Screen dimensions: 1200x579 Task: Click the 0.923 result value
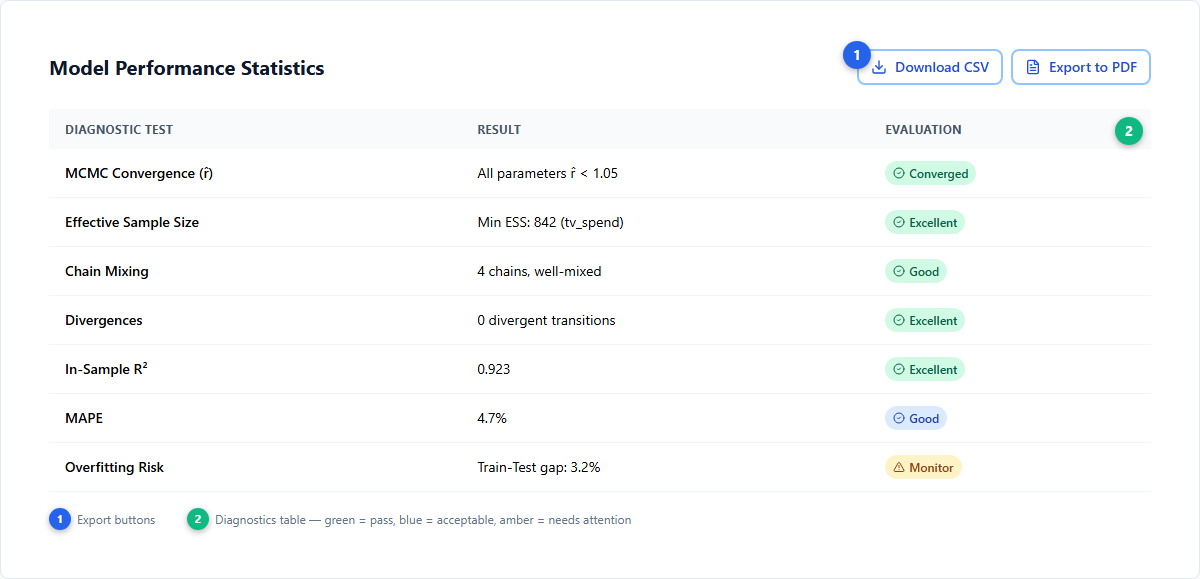[x=494, y=369]
